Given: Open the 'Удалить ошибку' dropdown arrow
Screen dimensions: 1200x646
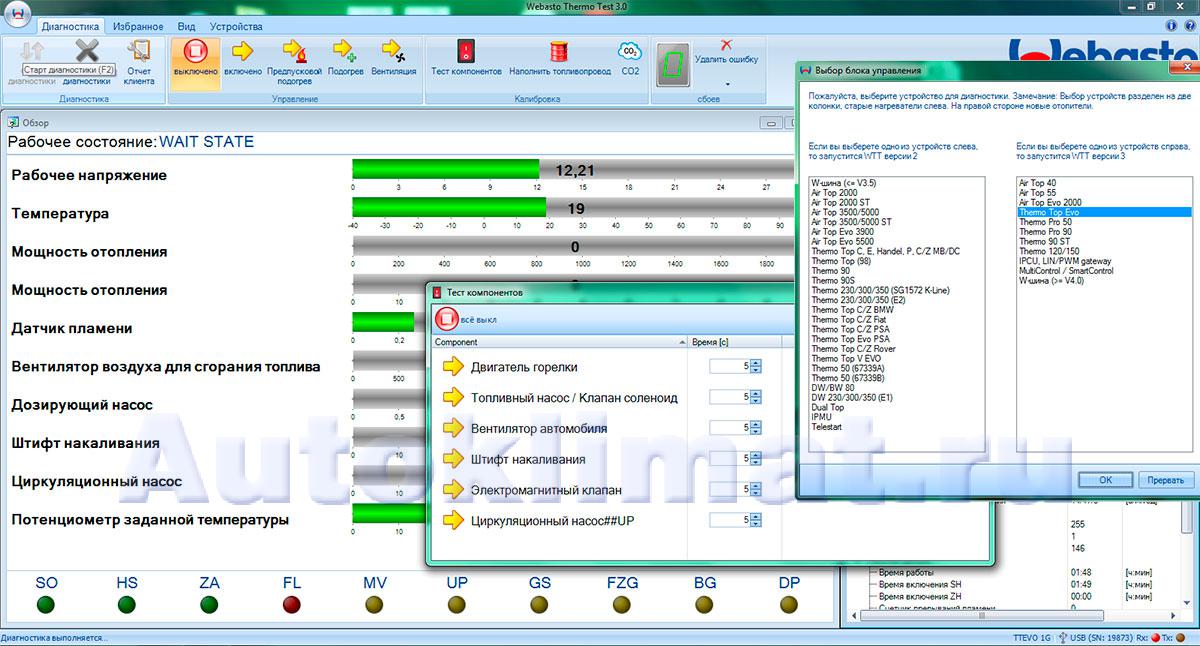Looking at the screenshot, I should coord(726,84).
